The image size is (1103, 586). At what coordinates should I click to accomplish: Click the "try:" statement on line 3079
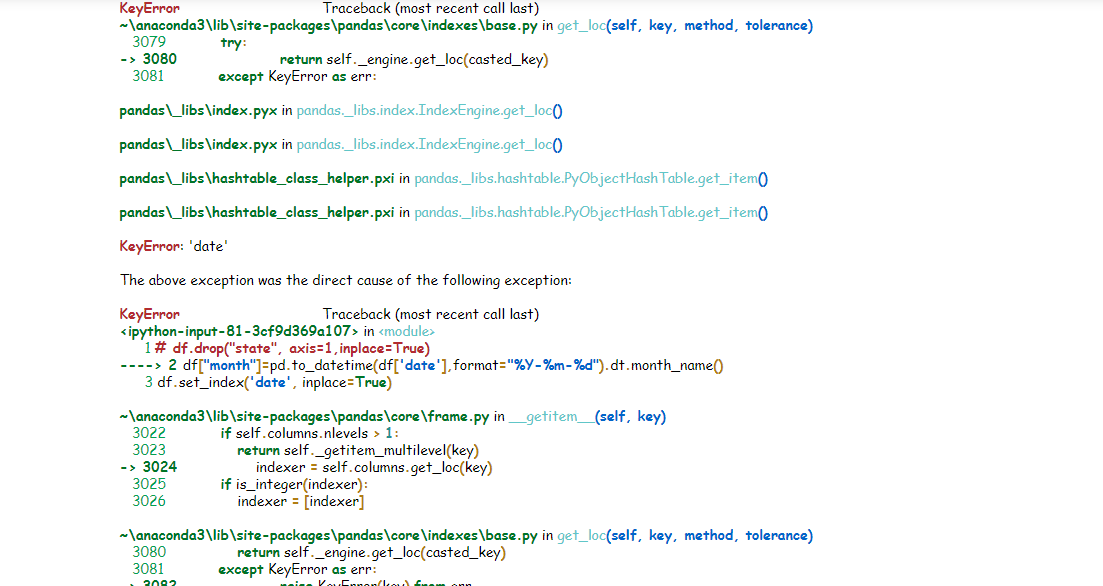point(234,42)
